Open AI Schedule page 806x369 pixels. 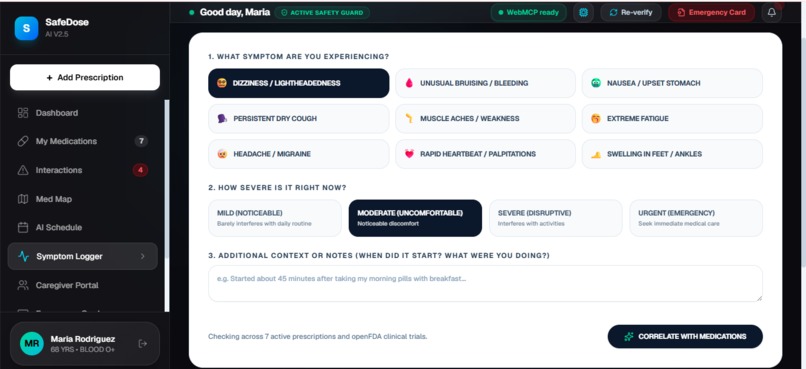click(82, 227)
